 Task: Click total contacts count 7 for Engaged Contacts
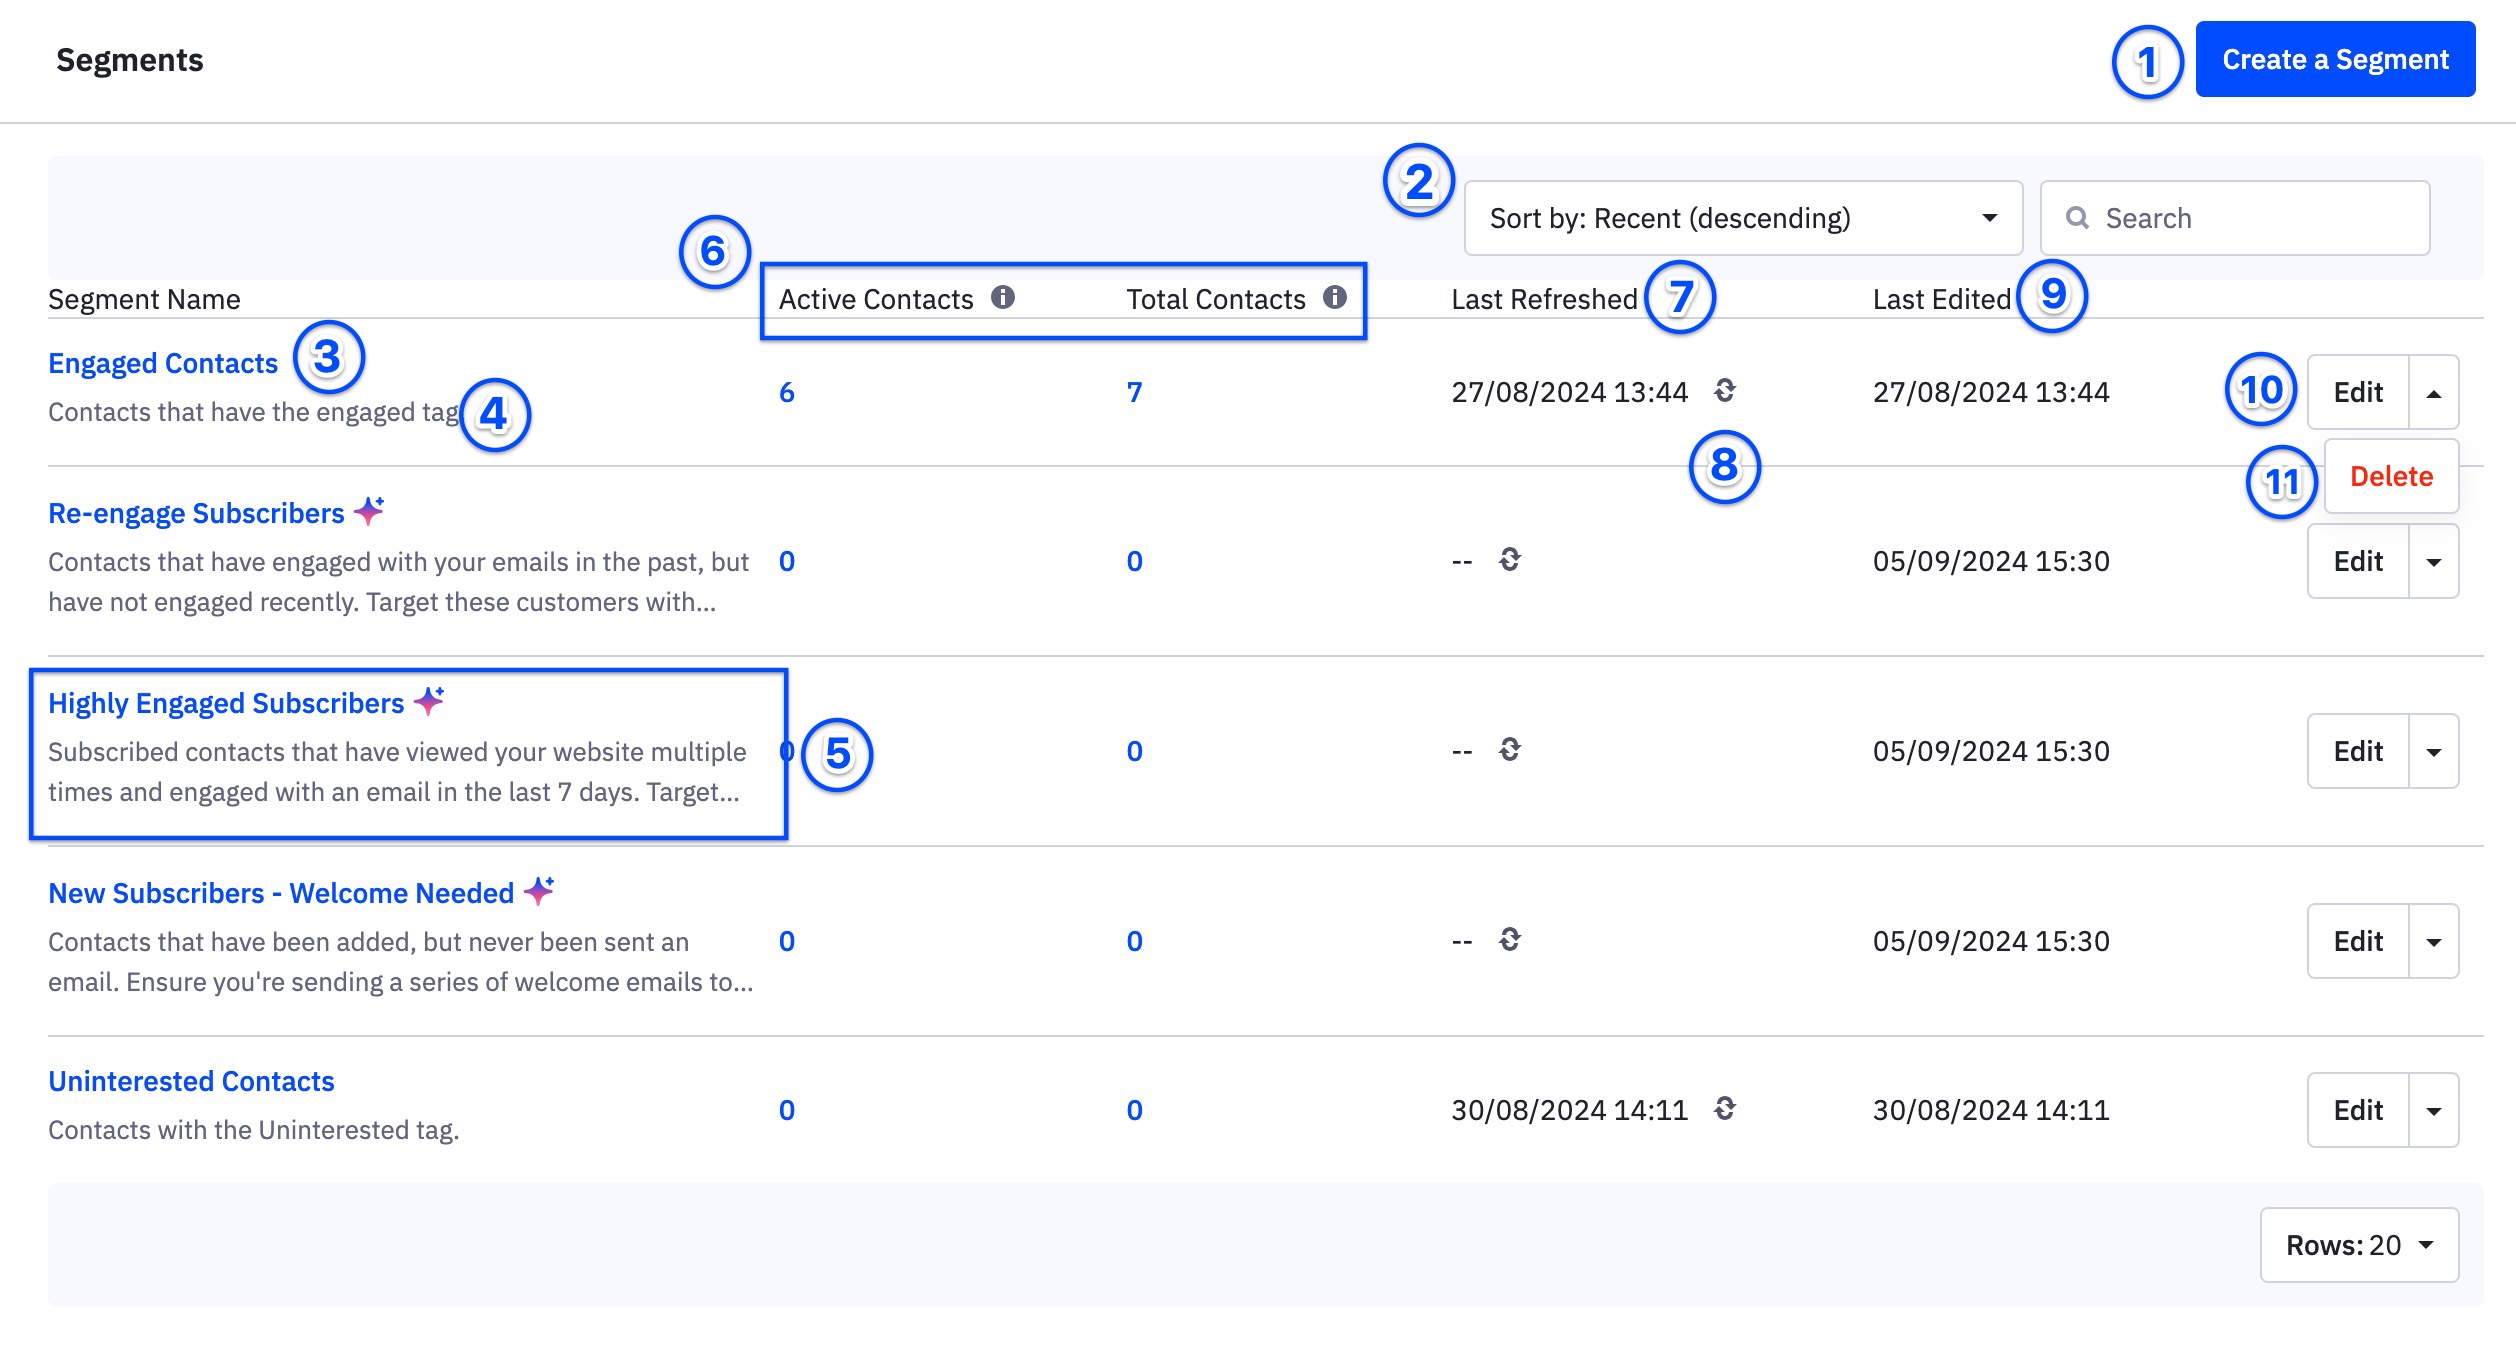click(1134, 392)
